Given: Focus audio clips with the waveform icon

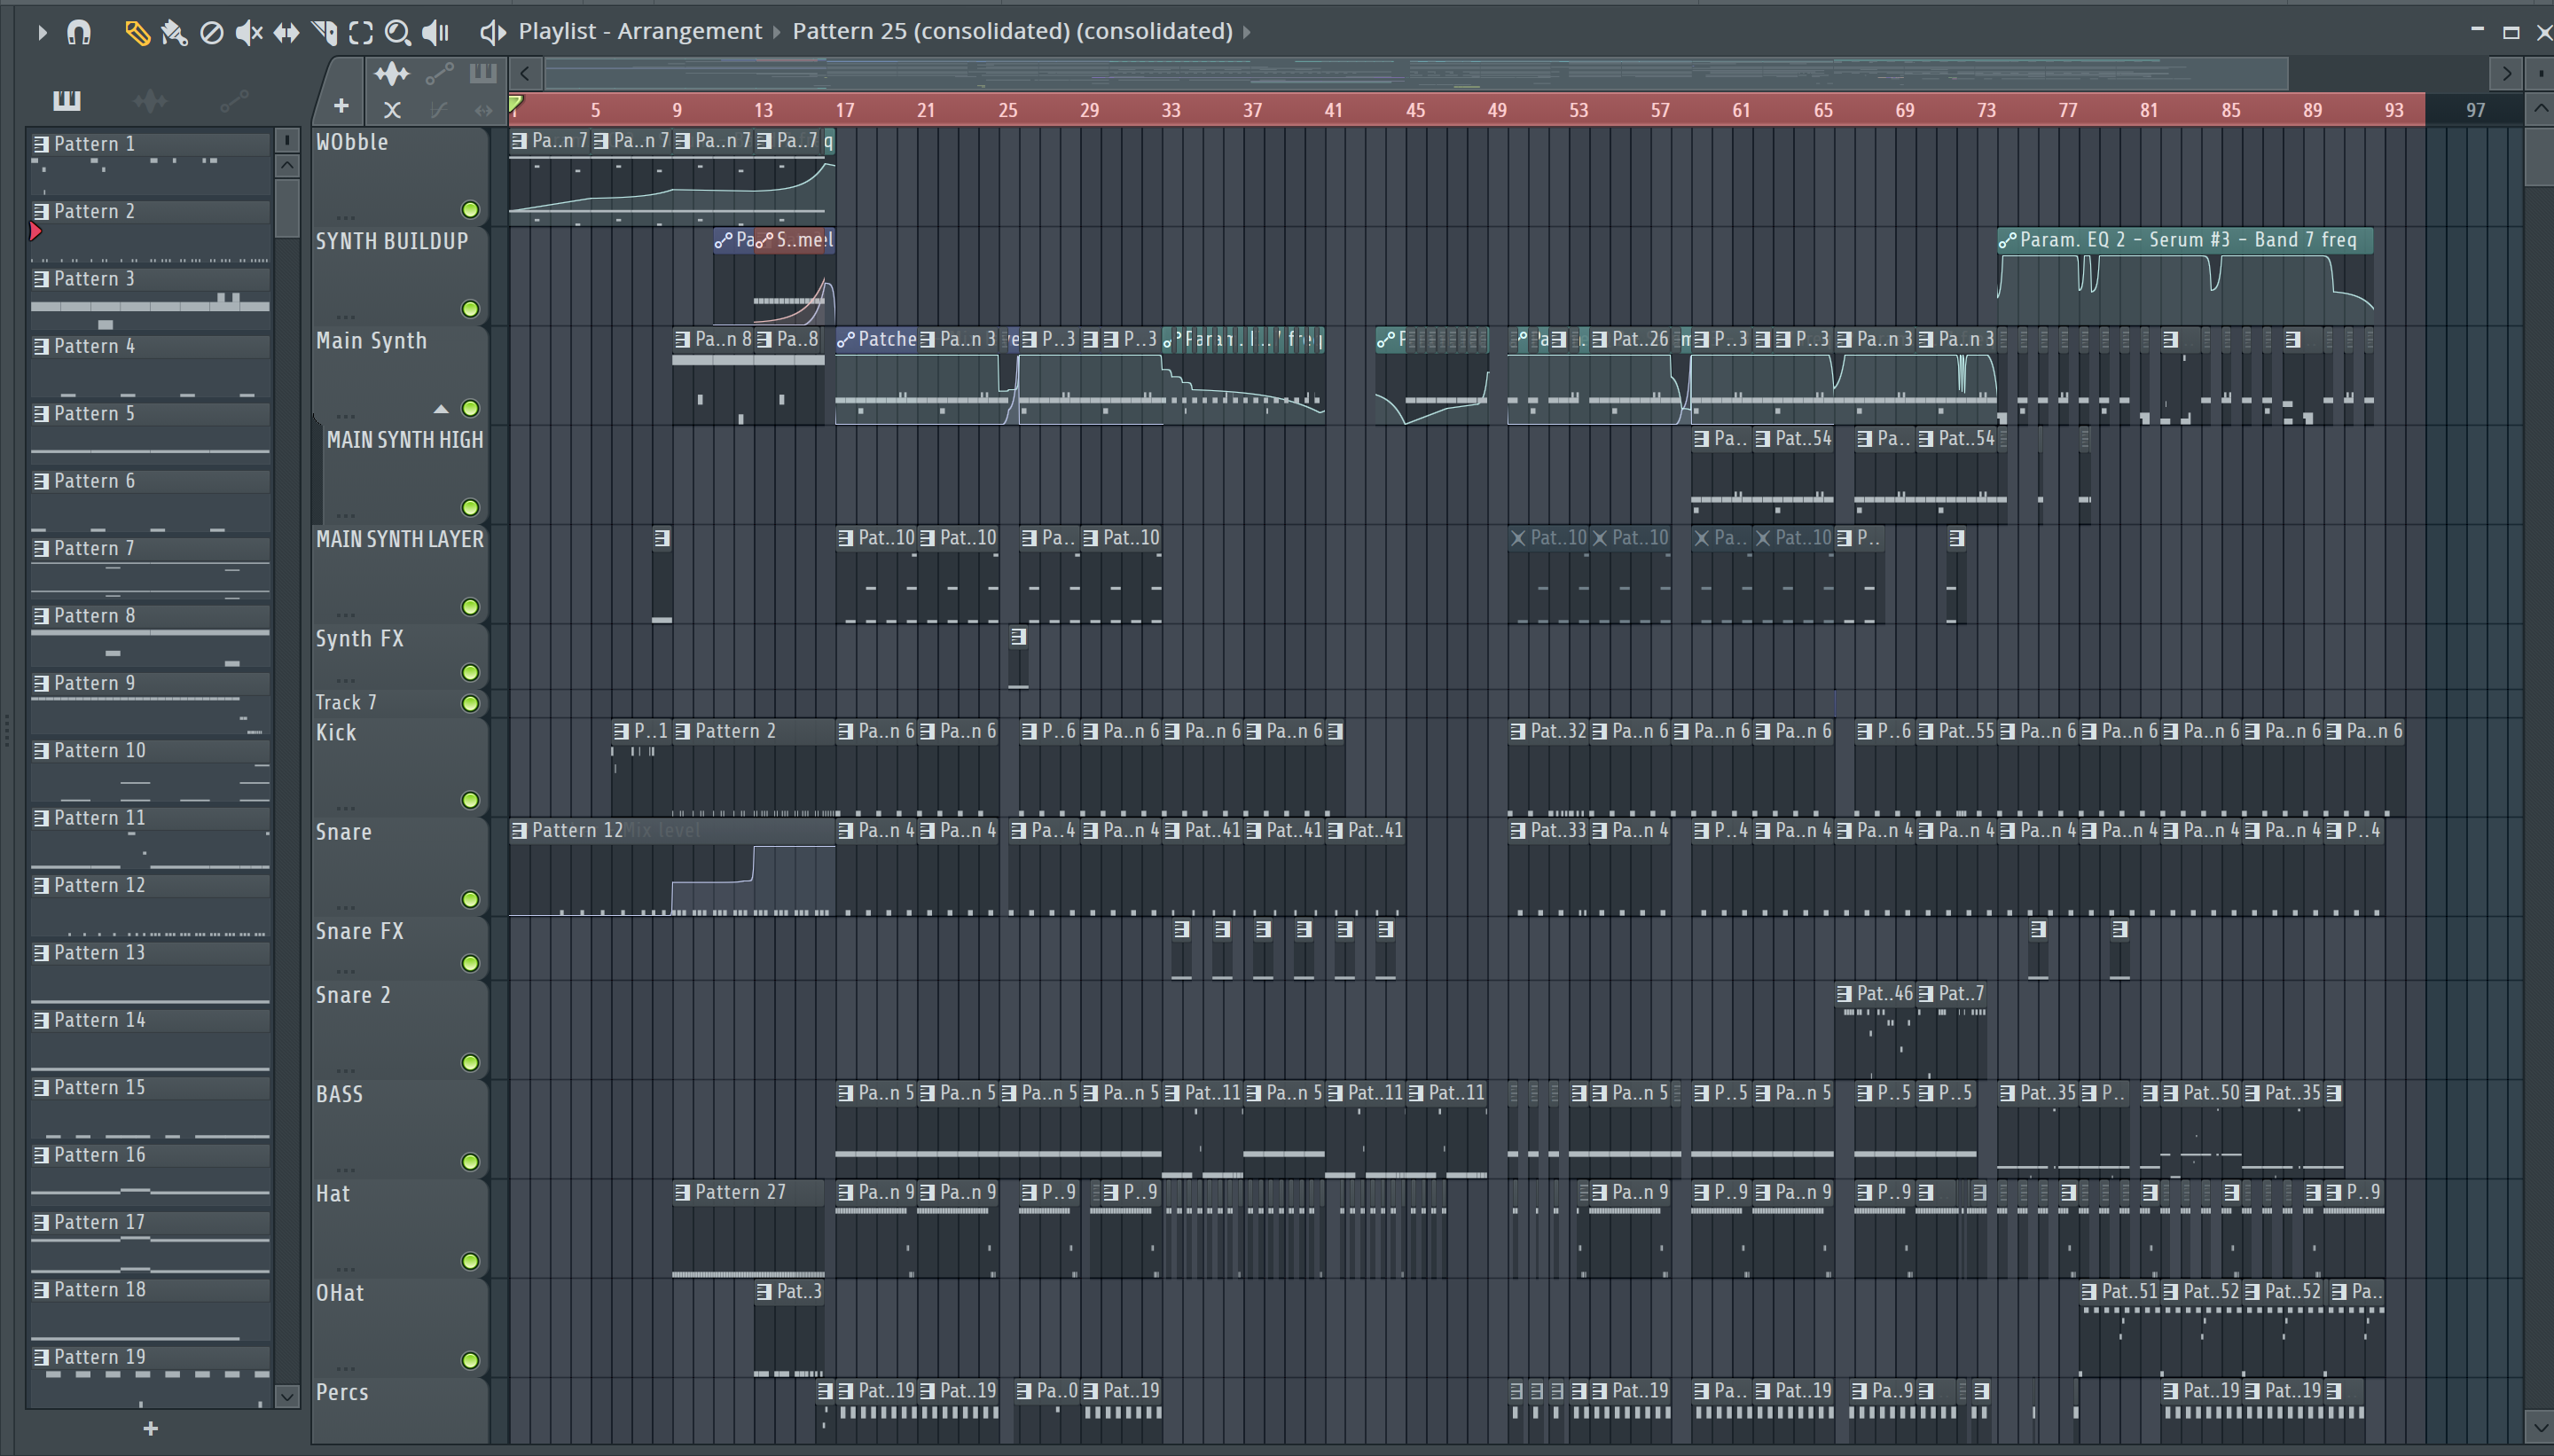Looking at the screenshot, I should point(391,73).
